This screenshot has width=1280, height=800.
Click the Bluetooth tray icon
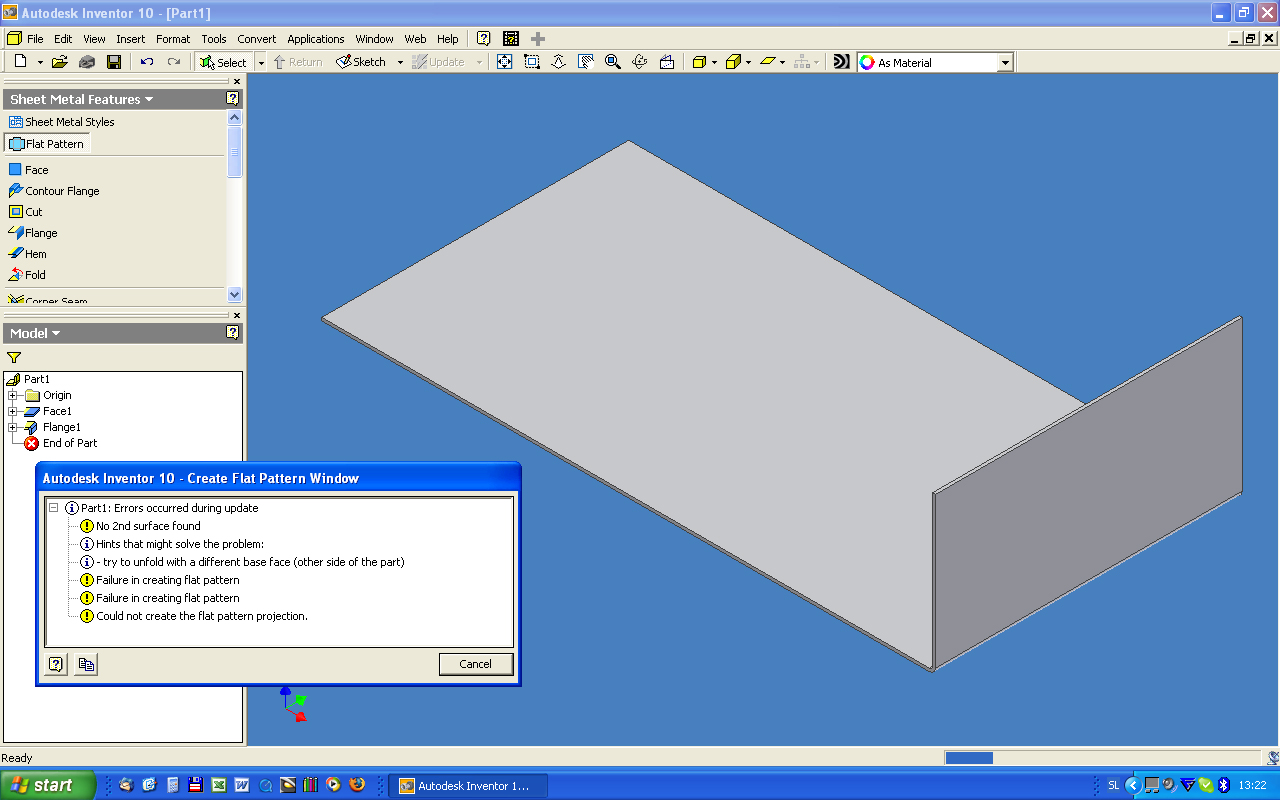[x=1223, y=785]
